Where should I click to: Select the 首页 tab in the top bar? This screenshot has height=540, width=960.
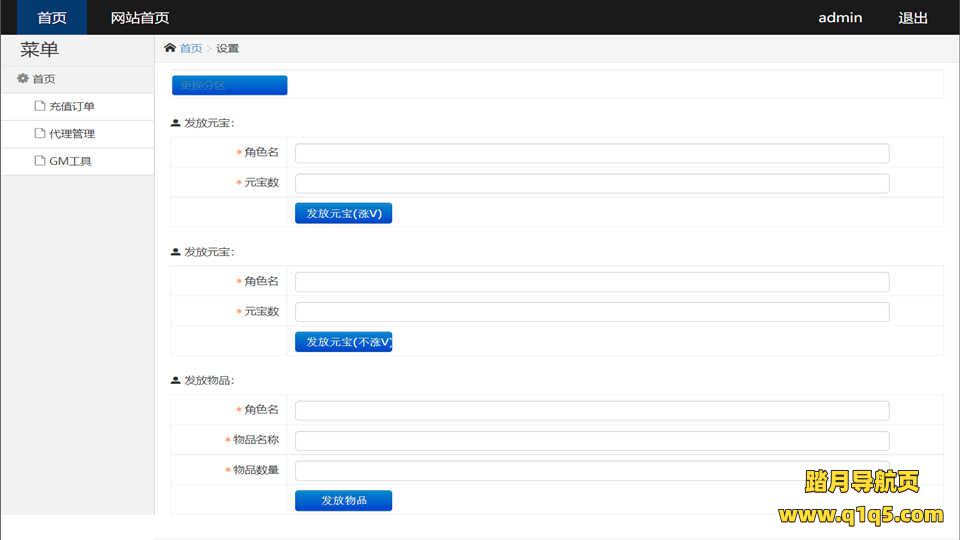click(52, 18)
